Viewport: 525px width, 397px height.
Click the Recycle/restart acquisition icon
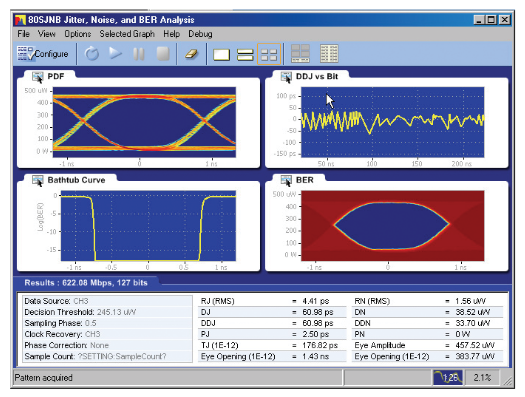click(92, 54)
